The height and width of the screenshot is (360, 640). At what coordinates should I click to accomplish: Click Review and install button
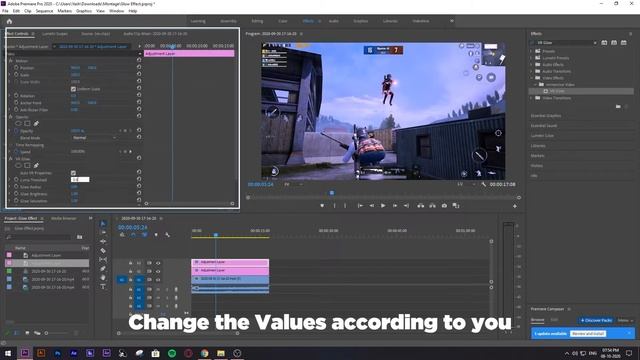click(x=588, y=333)
